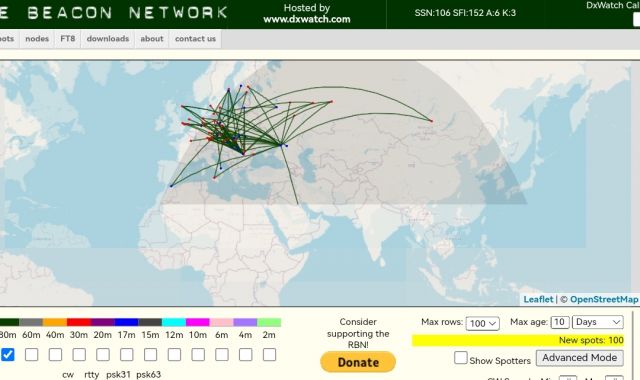640x380 pixels.
Task: Enable the 40m band checkbox
Action: (x=55, y=354)
